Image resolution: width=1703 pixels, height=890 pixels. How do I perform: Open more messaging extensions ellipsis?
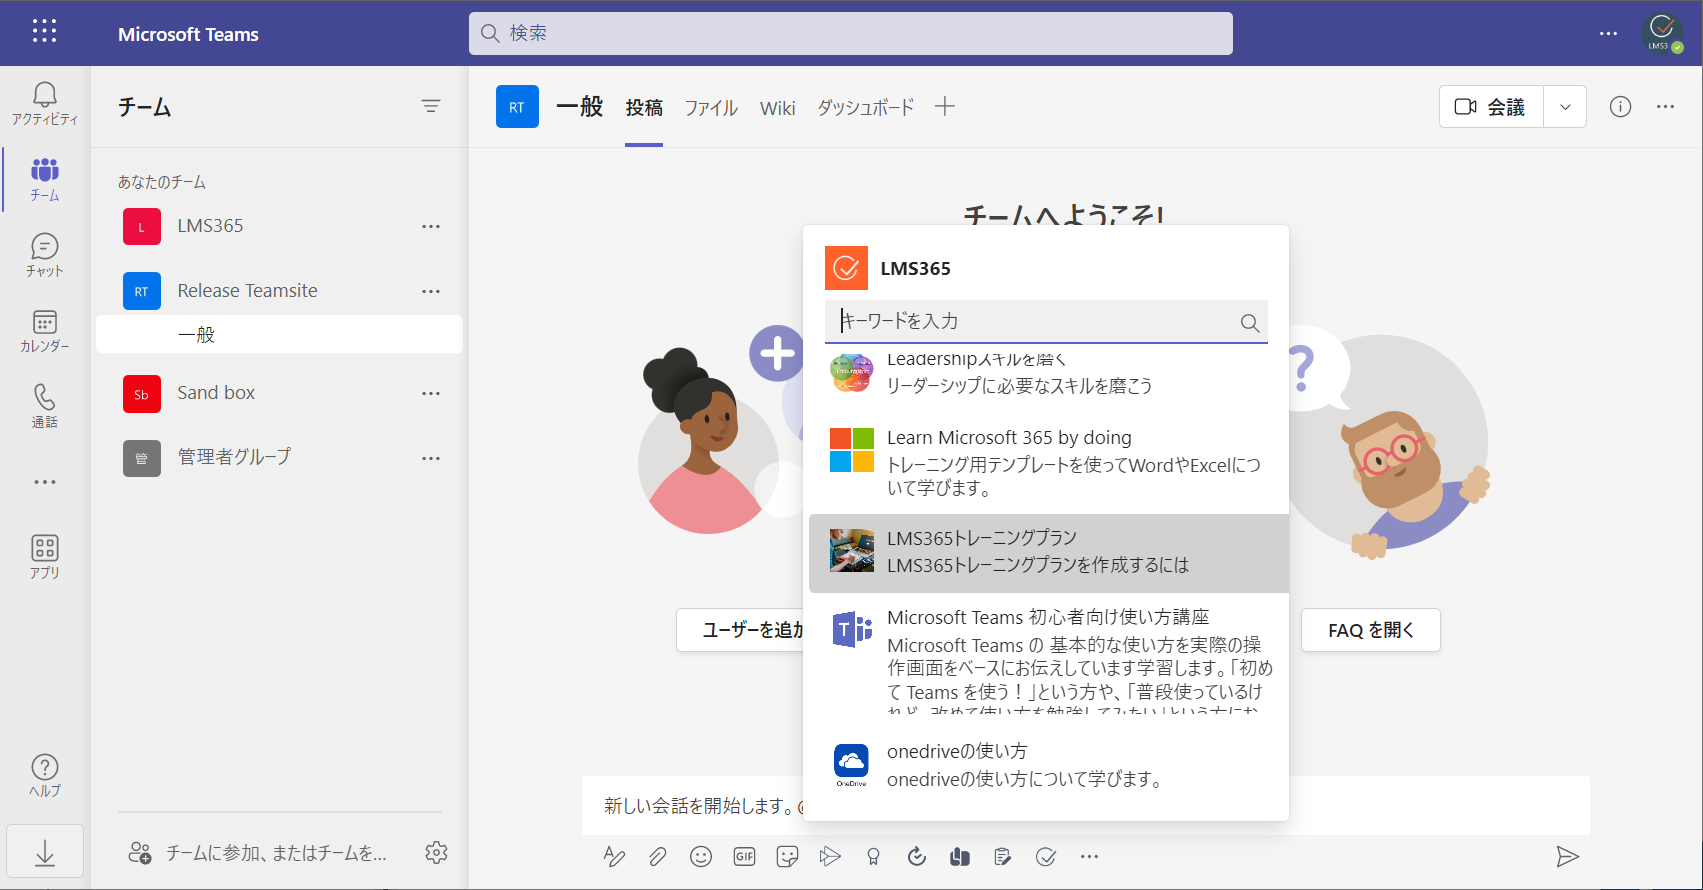[1089, 856]
